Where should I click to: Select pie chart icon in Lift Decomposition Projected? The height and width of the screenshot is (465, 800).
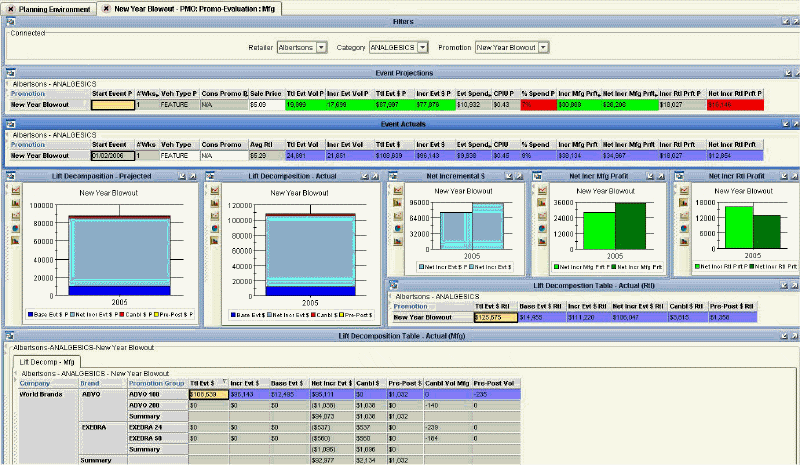(x=15, y=228)
